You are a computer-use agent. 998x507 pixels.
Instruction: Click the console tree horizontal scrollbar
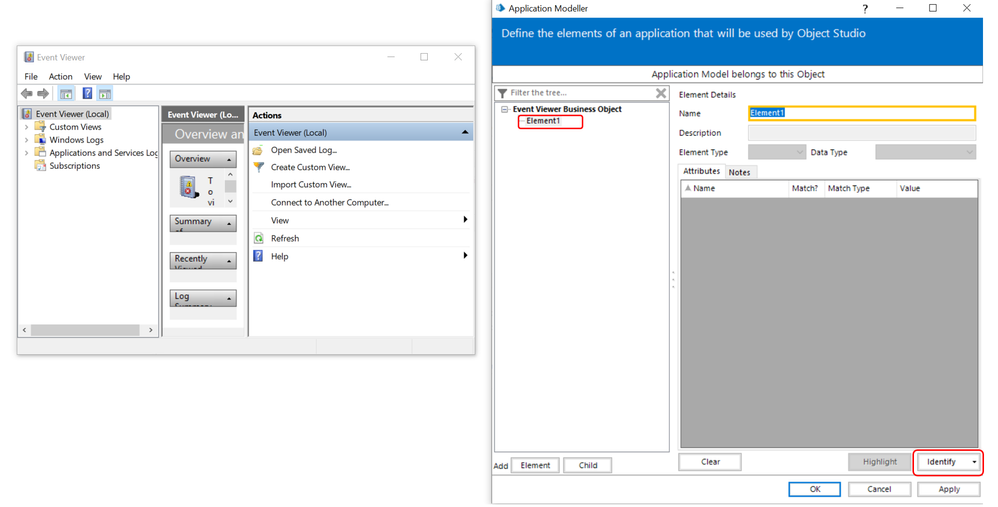[x=85, y=330]
